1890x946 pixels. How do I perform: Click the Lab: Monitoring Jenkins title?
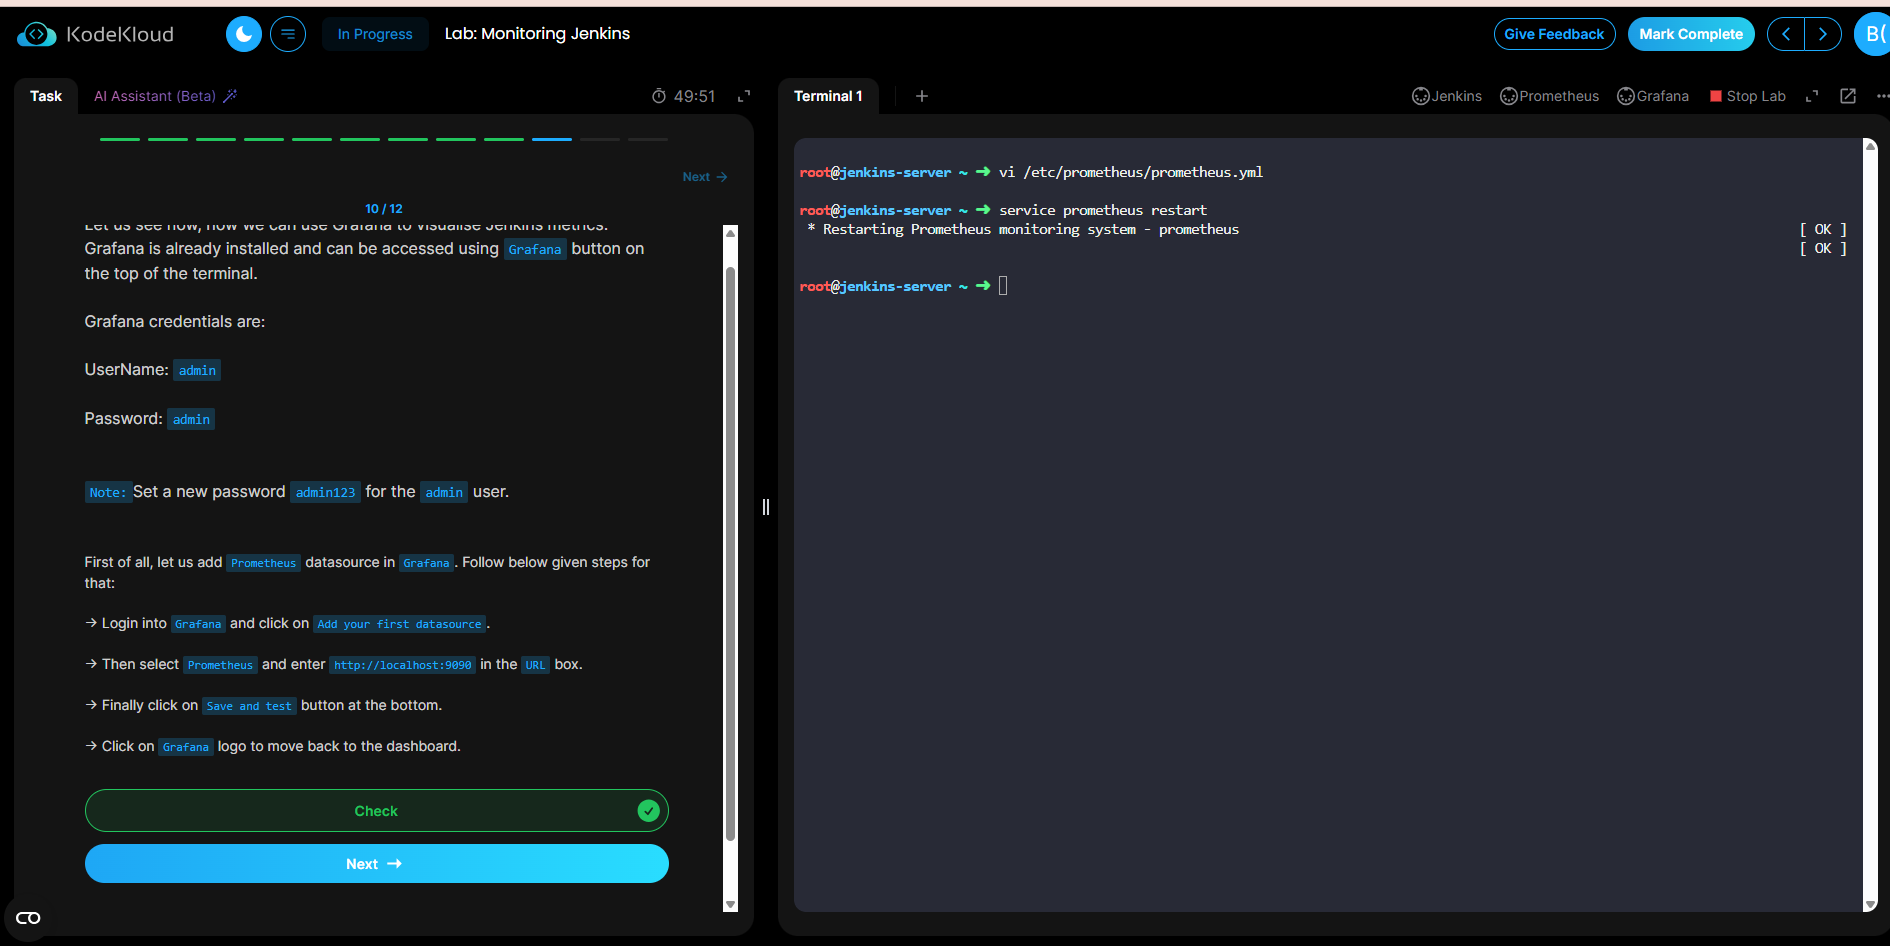[x=537, y=34]
